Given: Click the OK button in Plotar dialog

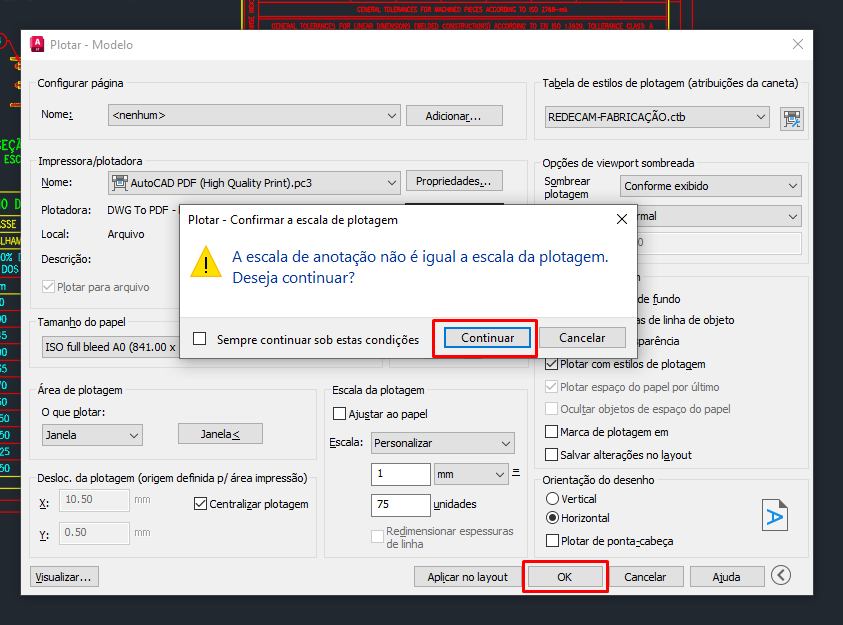Looking at the screenshot, I should point(565,577).
